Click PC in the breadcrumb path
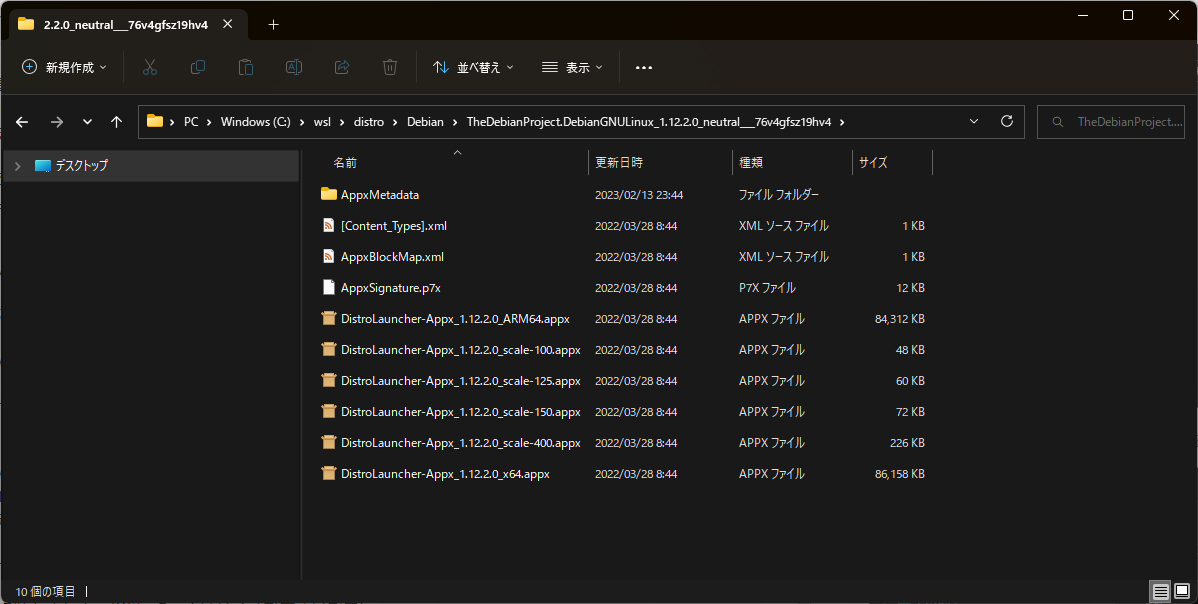Viewport: 1198px width, 604px height. pos(191,121)
